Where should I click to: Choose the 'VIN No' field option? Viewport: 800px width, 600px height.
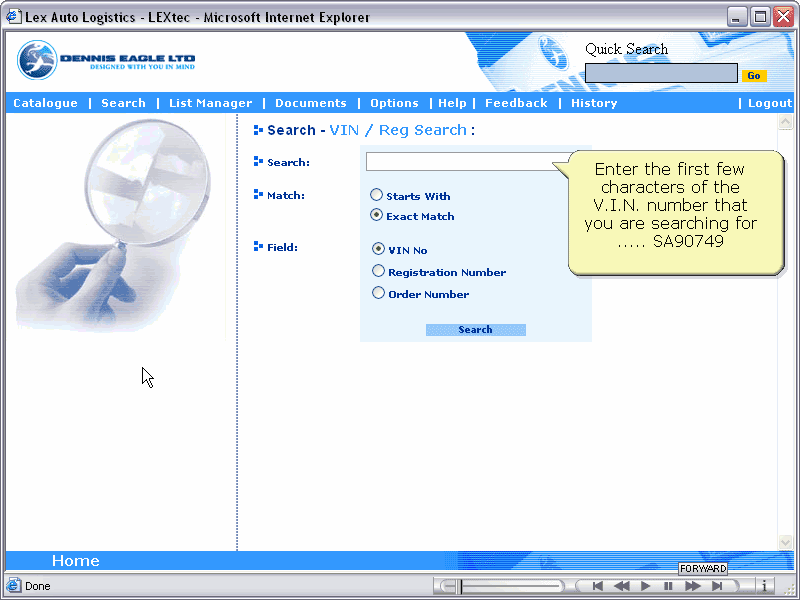pyautogui.click(x=378, y=248)
